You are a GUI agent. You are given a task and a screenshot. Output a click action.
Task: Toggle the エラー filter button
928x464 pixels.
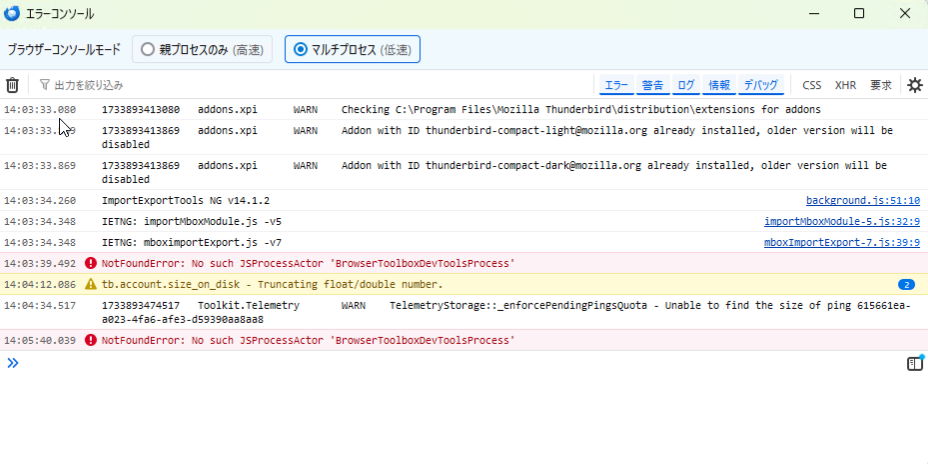[616, 85]
